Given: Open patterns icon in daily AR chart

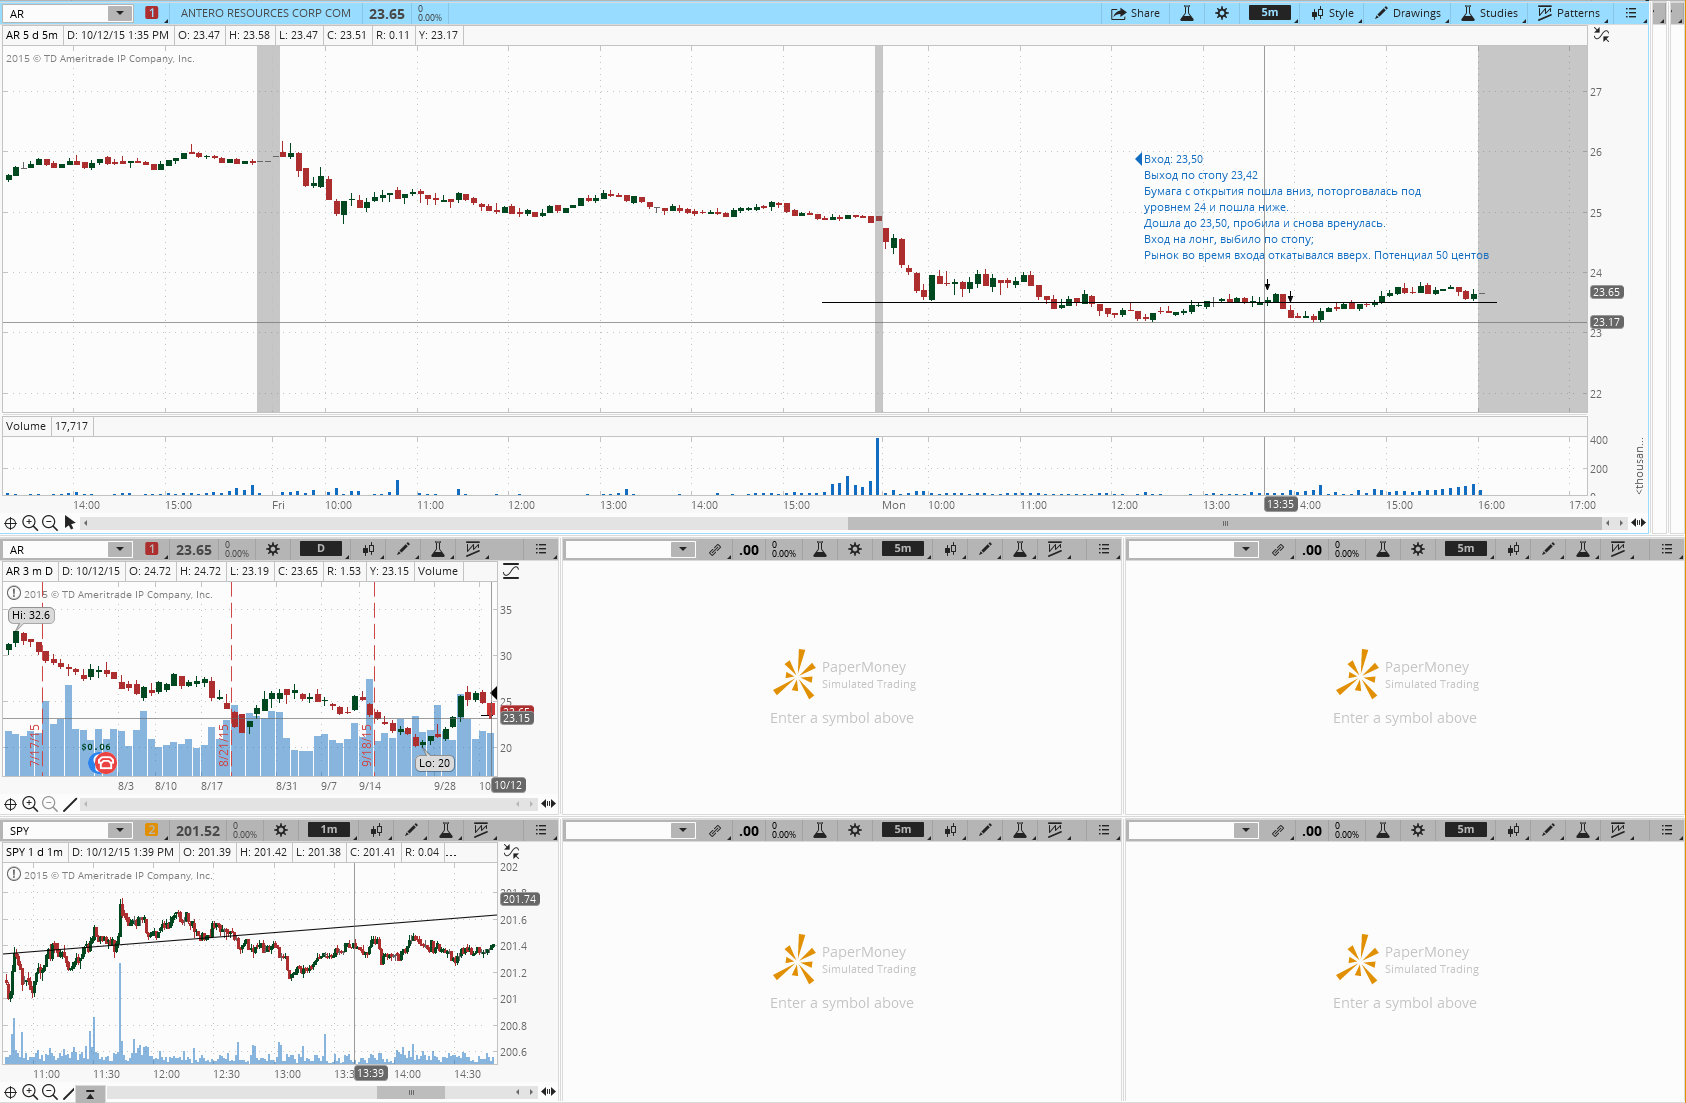Looking at the screenshot, I should point(472,549).
